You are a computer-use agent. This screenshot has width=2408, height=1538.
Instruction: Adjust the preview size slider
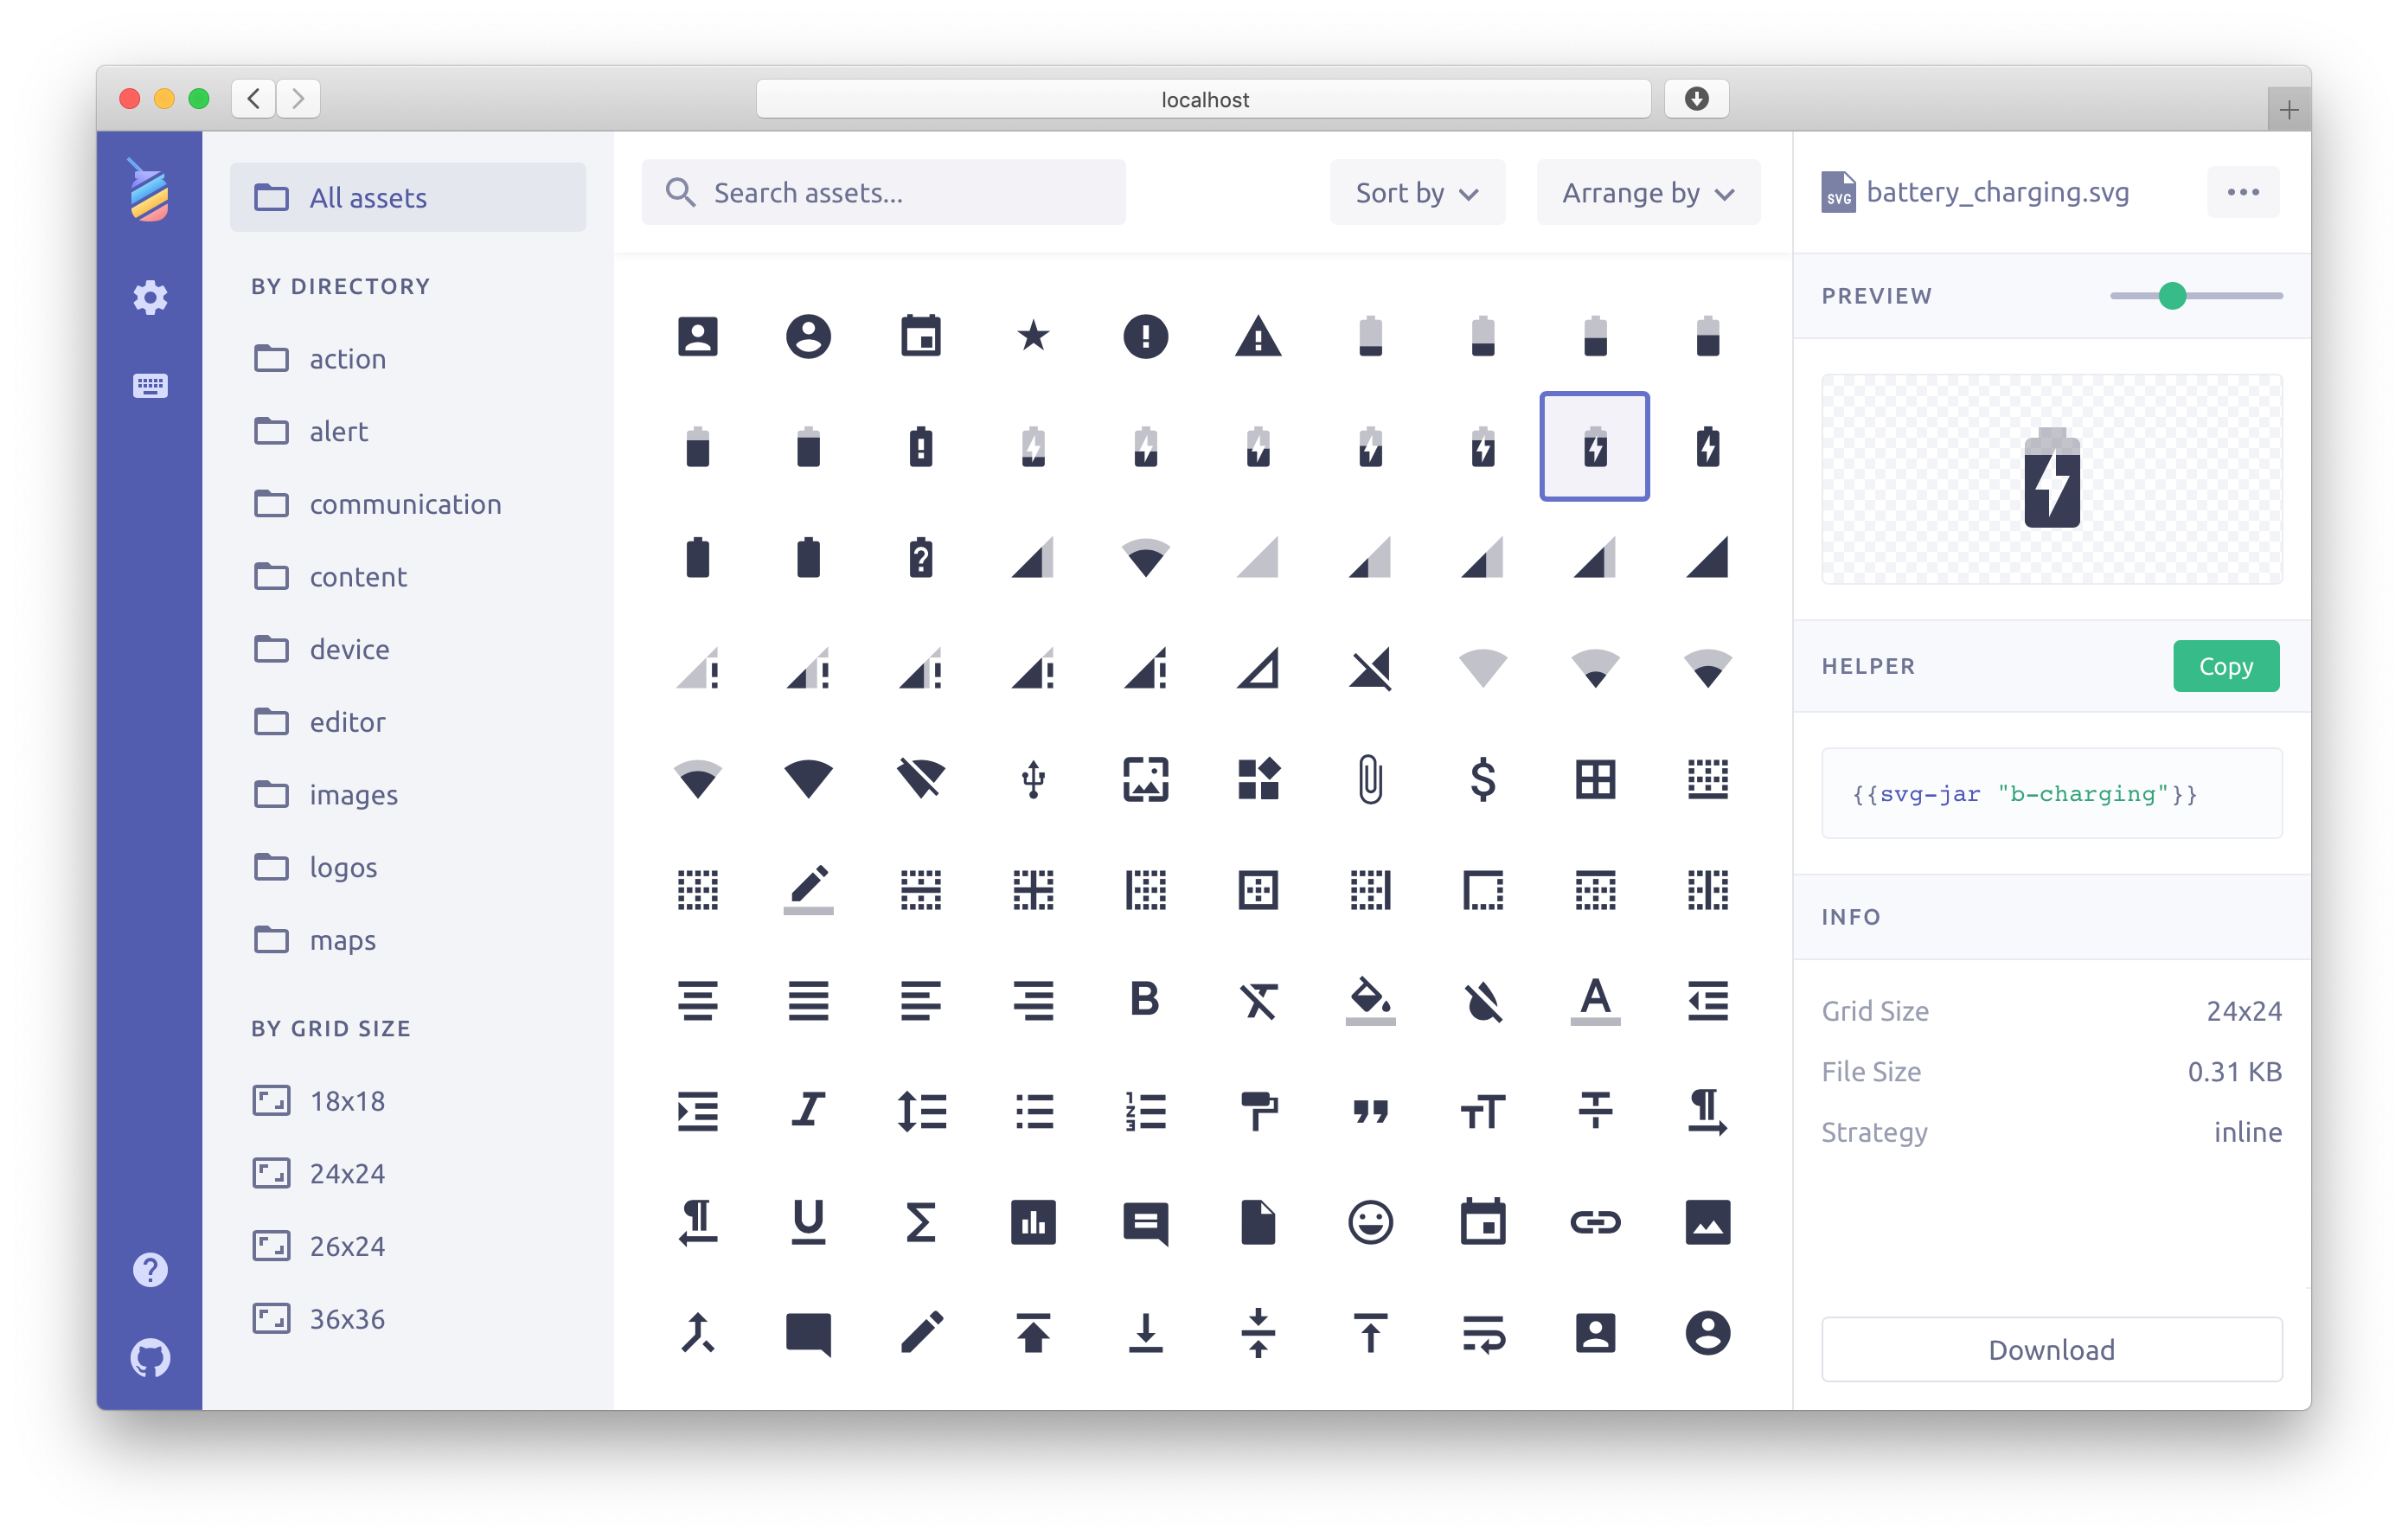pos(2171,296)
